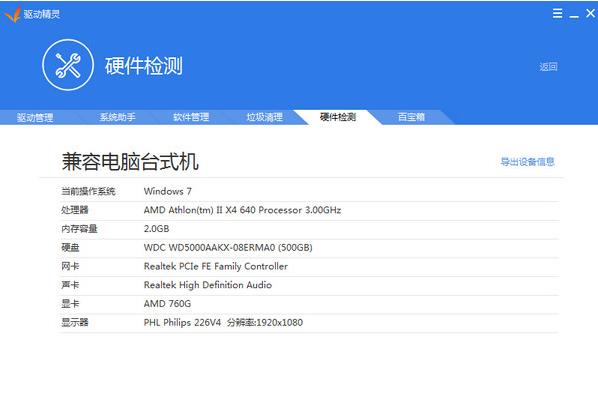Screen dimensions: 598x408
Task: Click the 驱动精灵 logo icon
Action: coord(12,14)
